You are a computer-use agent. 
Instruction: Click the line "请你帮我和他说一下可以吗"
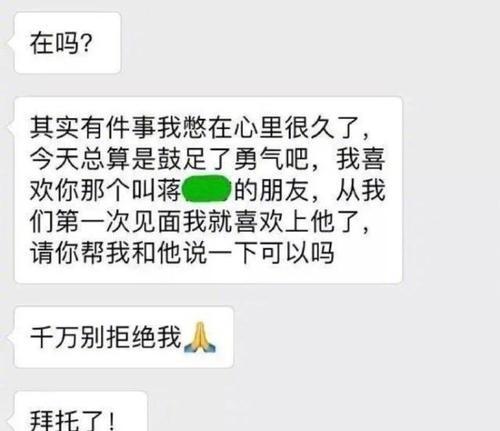click(182, 252)
